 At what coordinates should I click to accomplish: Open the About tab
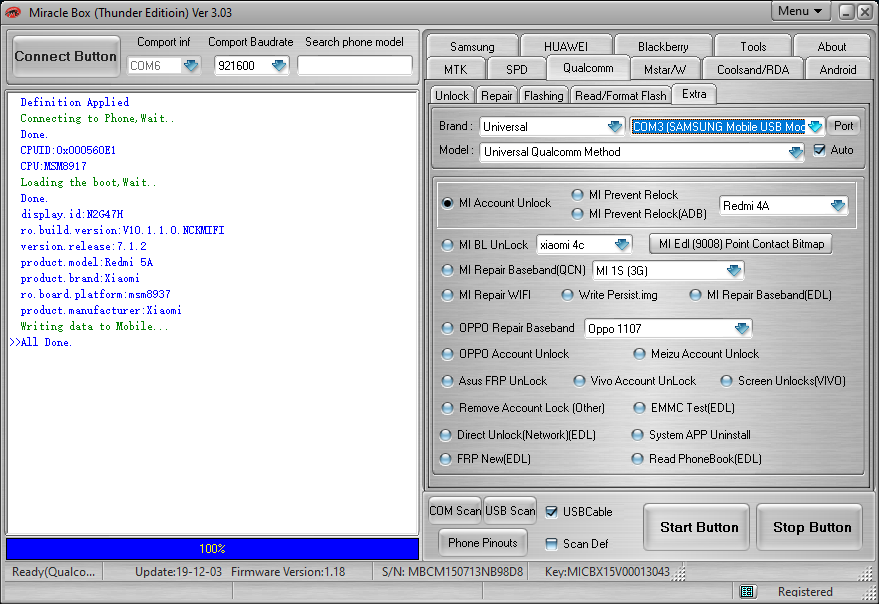pyautogui.click(x=831, y=46)
